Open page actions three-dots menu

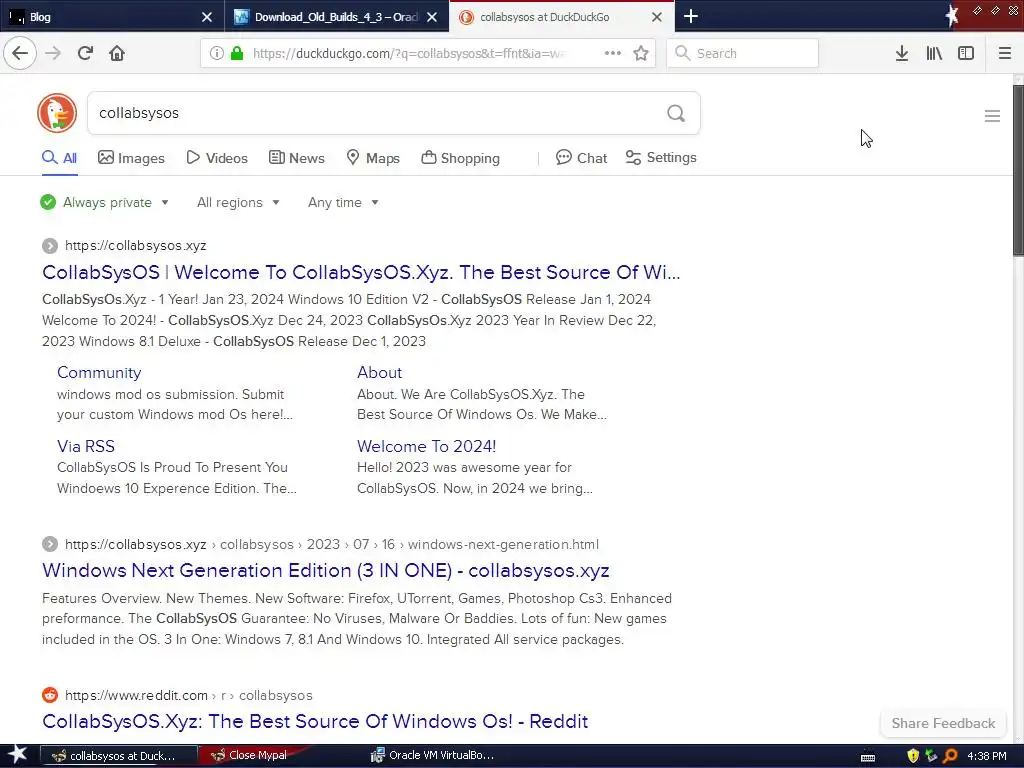pos(613,53)
